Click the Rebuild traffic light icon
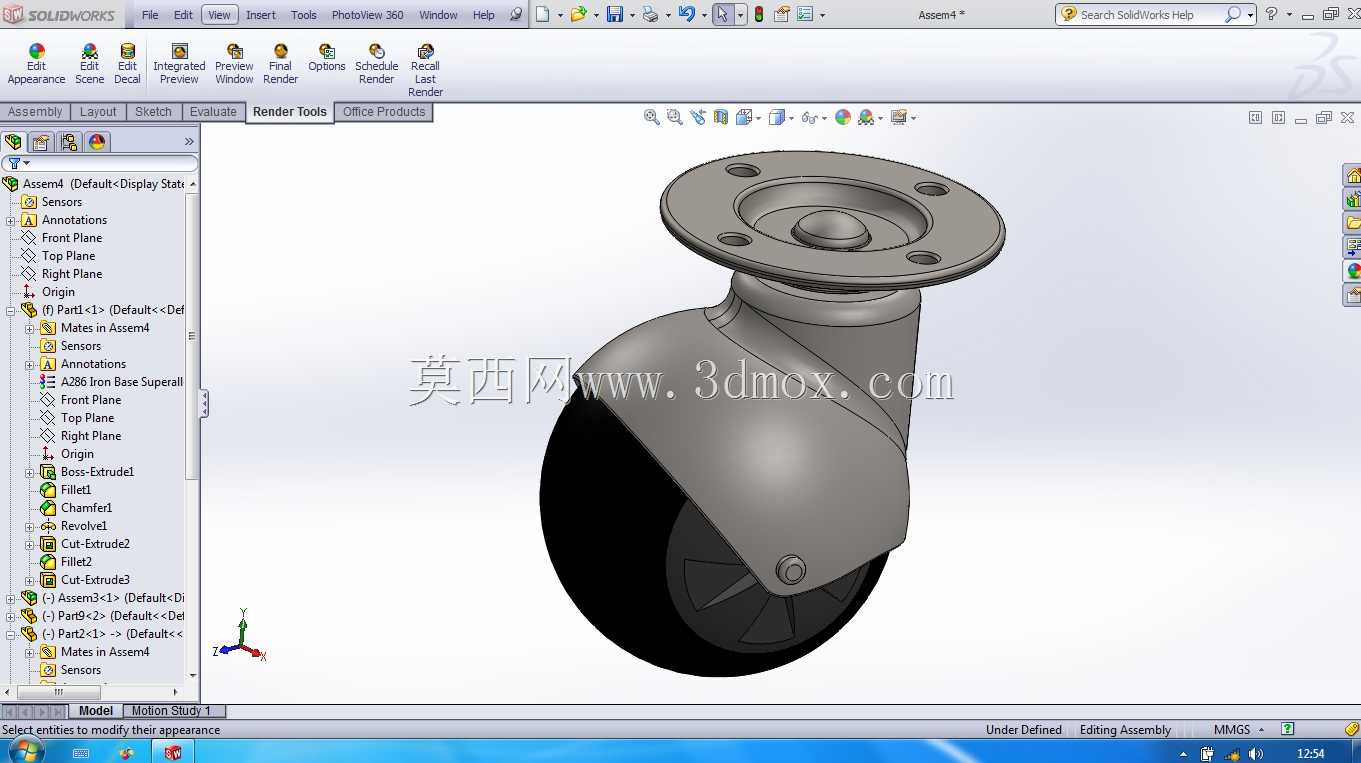 pyautogui.click(x=759, y=14)
